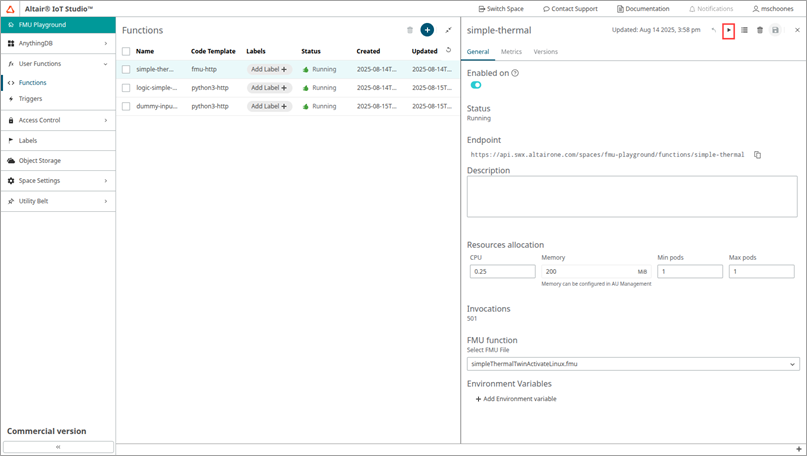Switch to the Metrics tab
The width and height of the screenshot is (807, 456).
[x=511, y=51]
